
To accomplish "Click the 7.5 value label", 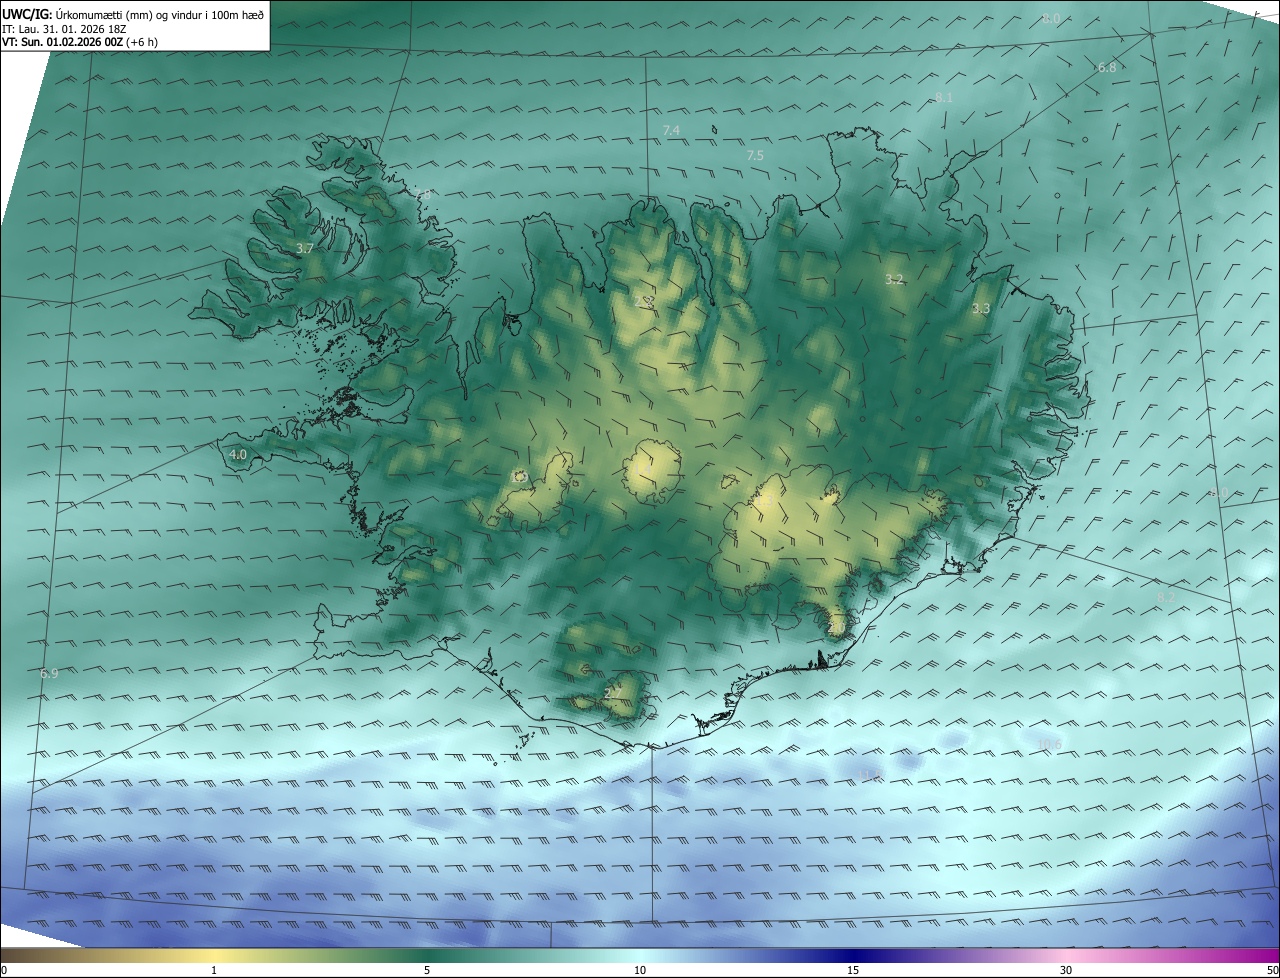I will [755, 155].
